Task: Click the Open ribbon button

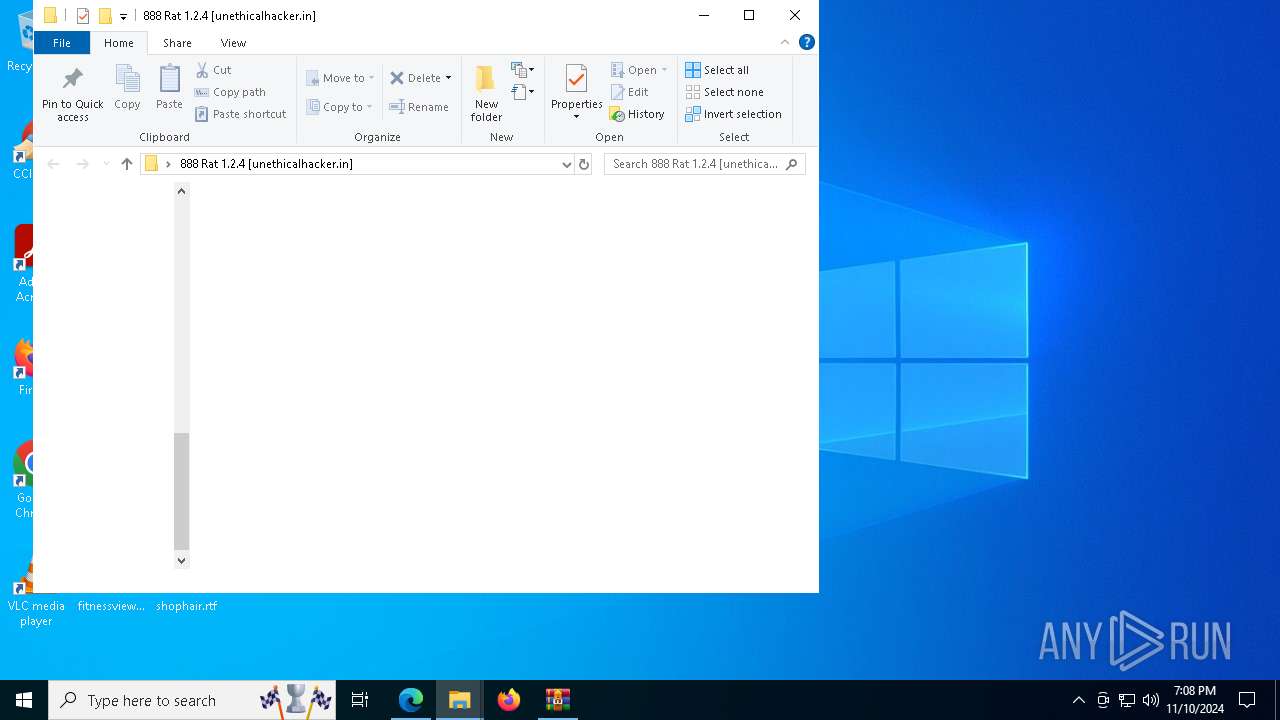Action: coord(633,70)
